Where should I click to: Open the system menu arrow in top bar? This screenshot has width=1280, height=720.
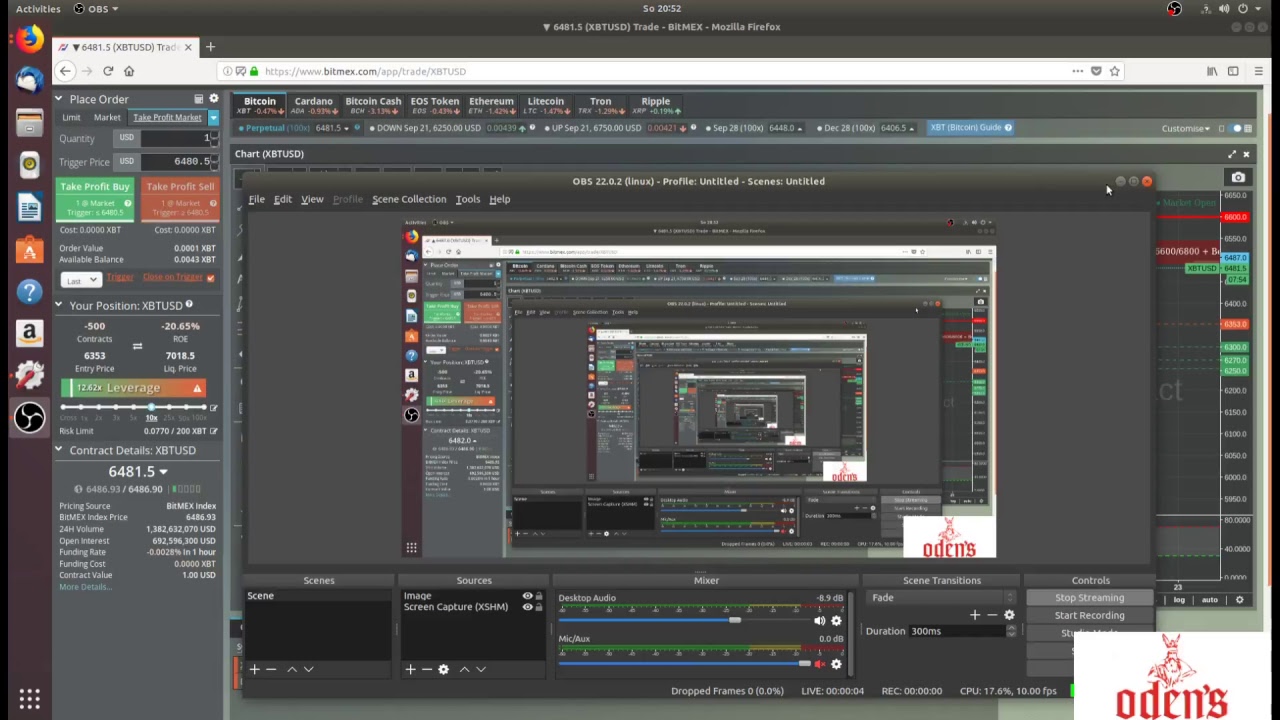(1259, 9)
